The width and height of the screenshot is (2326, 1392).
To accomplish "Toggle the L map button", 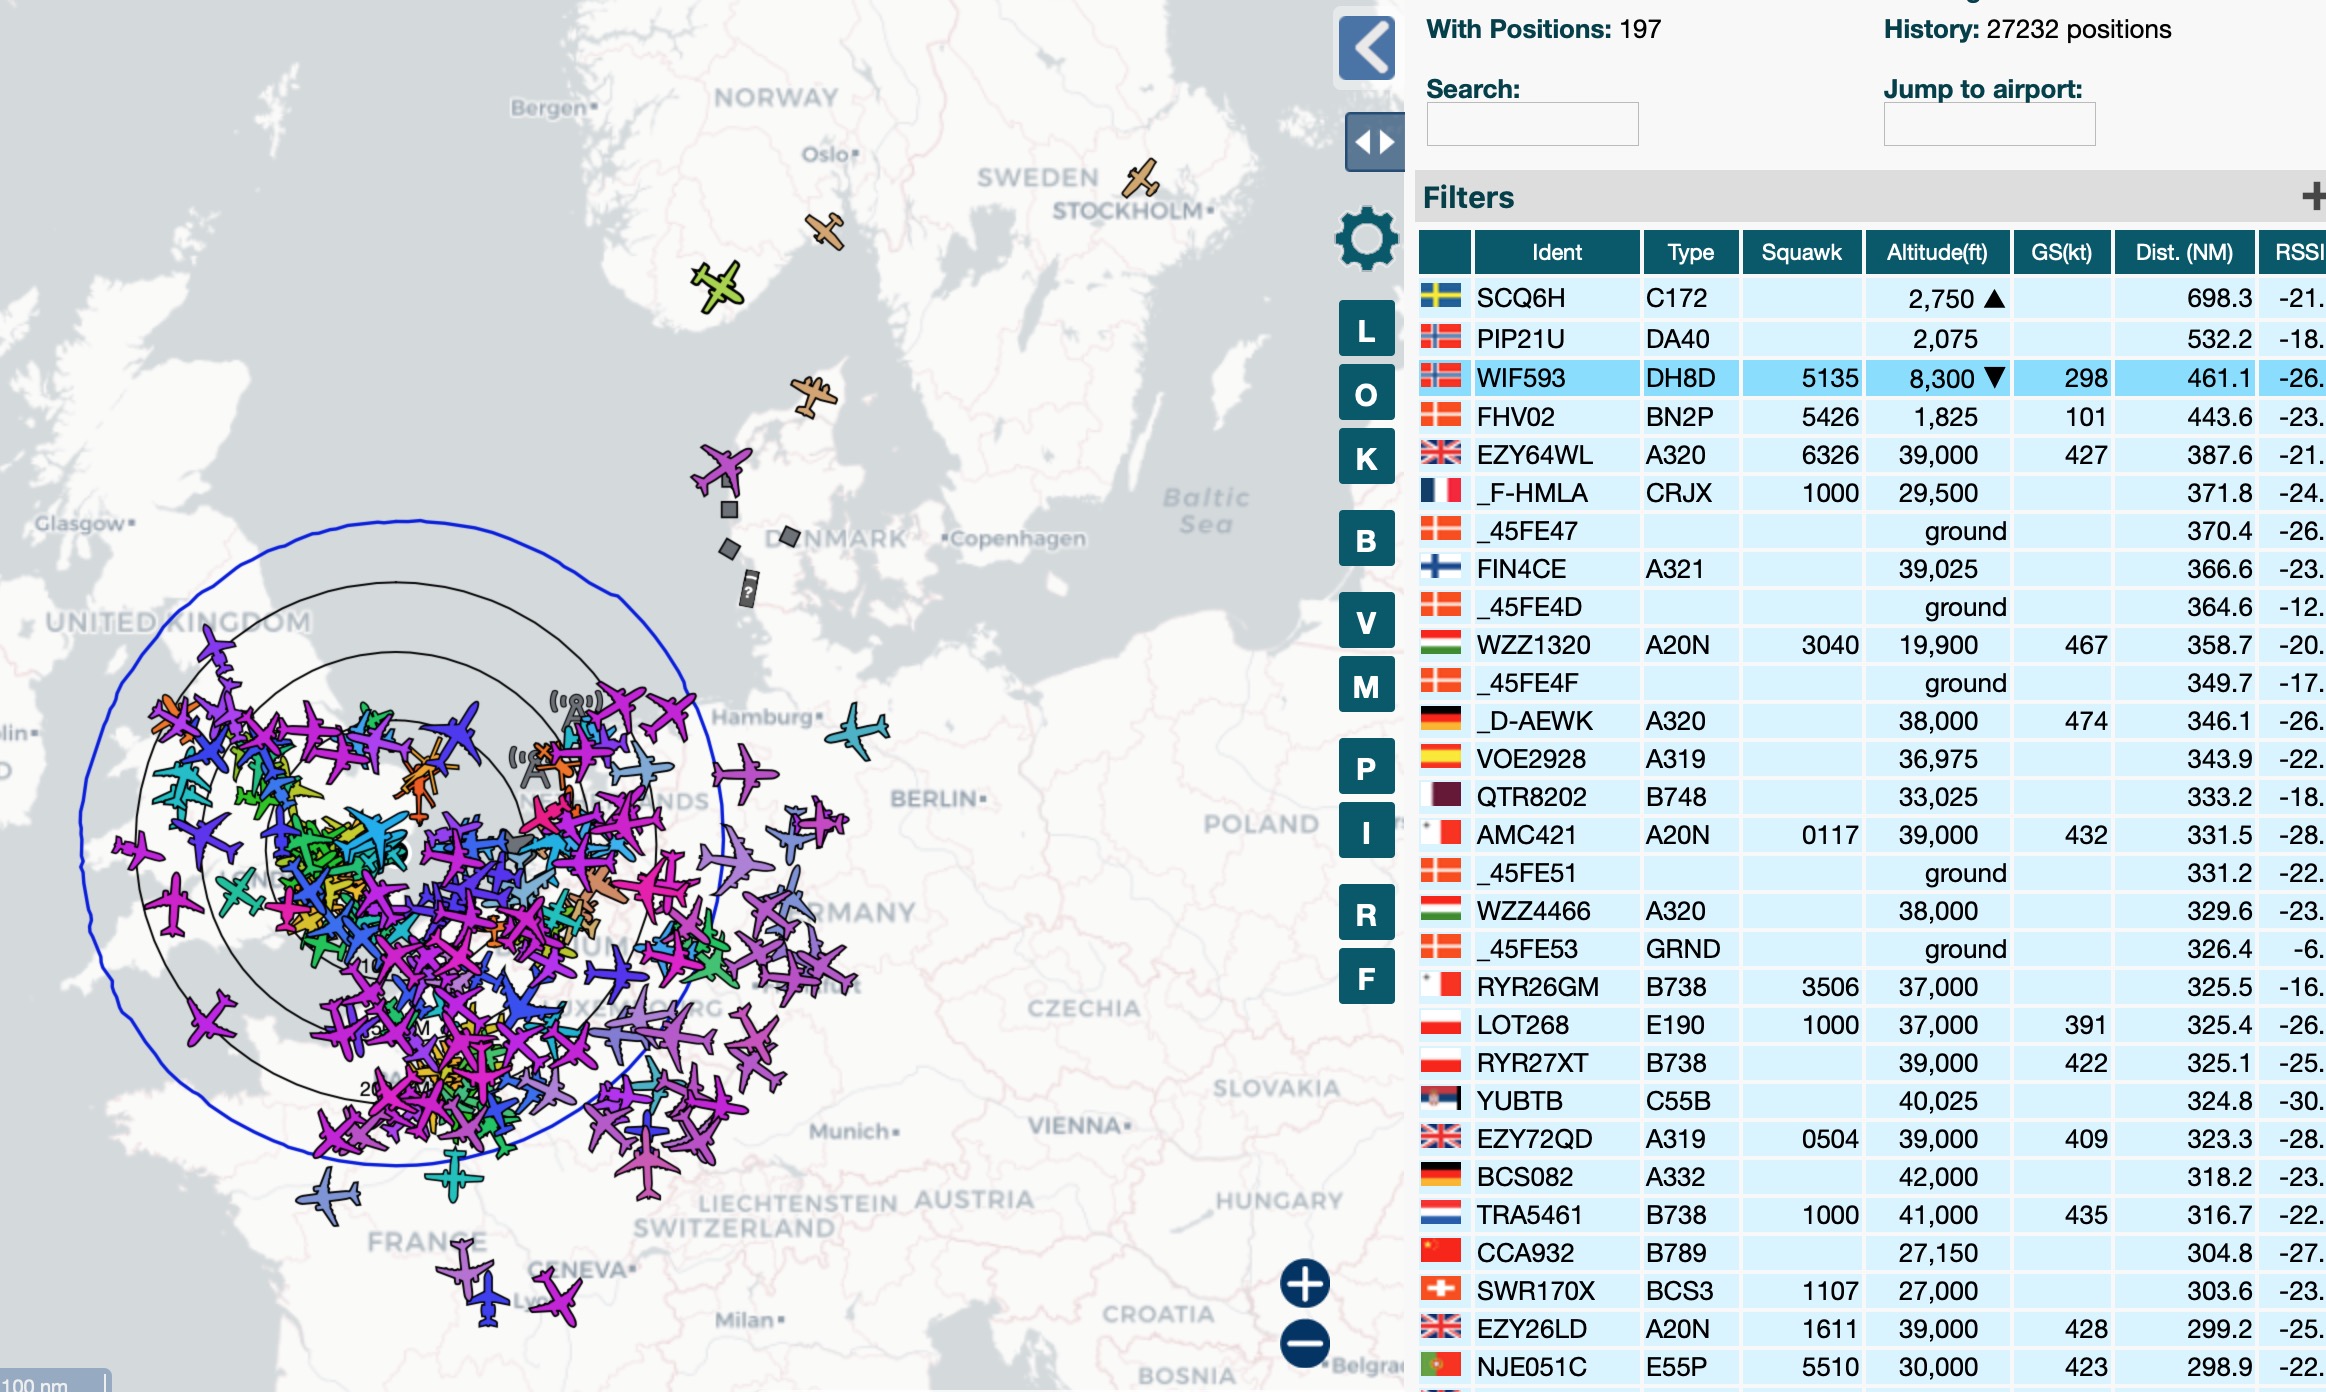I will (1366, 330).
